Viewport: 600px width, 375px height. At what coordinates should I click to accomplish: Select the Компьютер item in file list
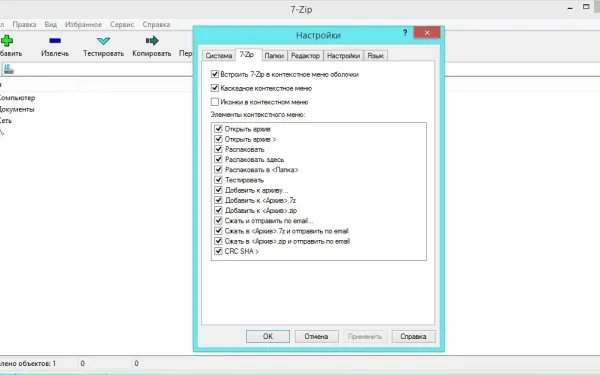click(18, 98)
